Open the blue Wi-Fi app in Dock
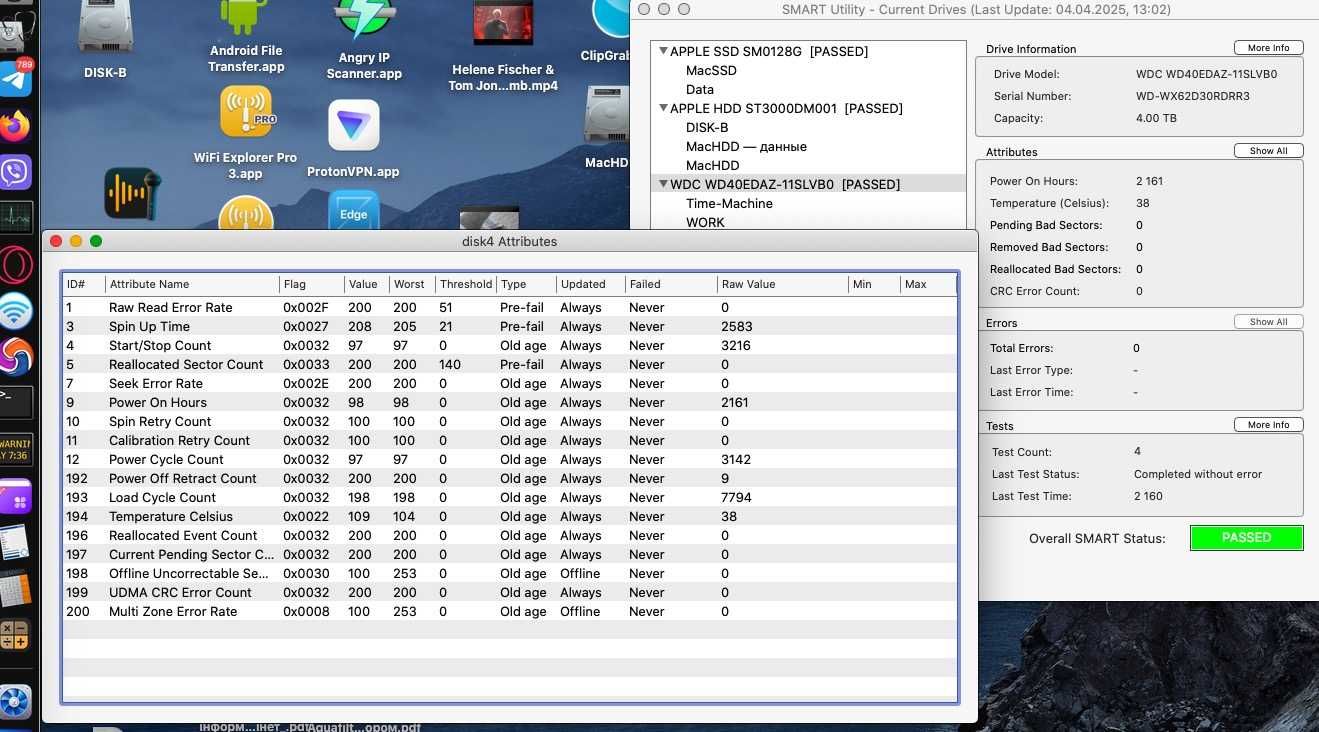The height and width of the screenshot is (732, 1319). tap(16, 311)
